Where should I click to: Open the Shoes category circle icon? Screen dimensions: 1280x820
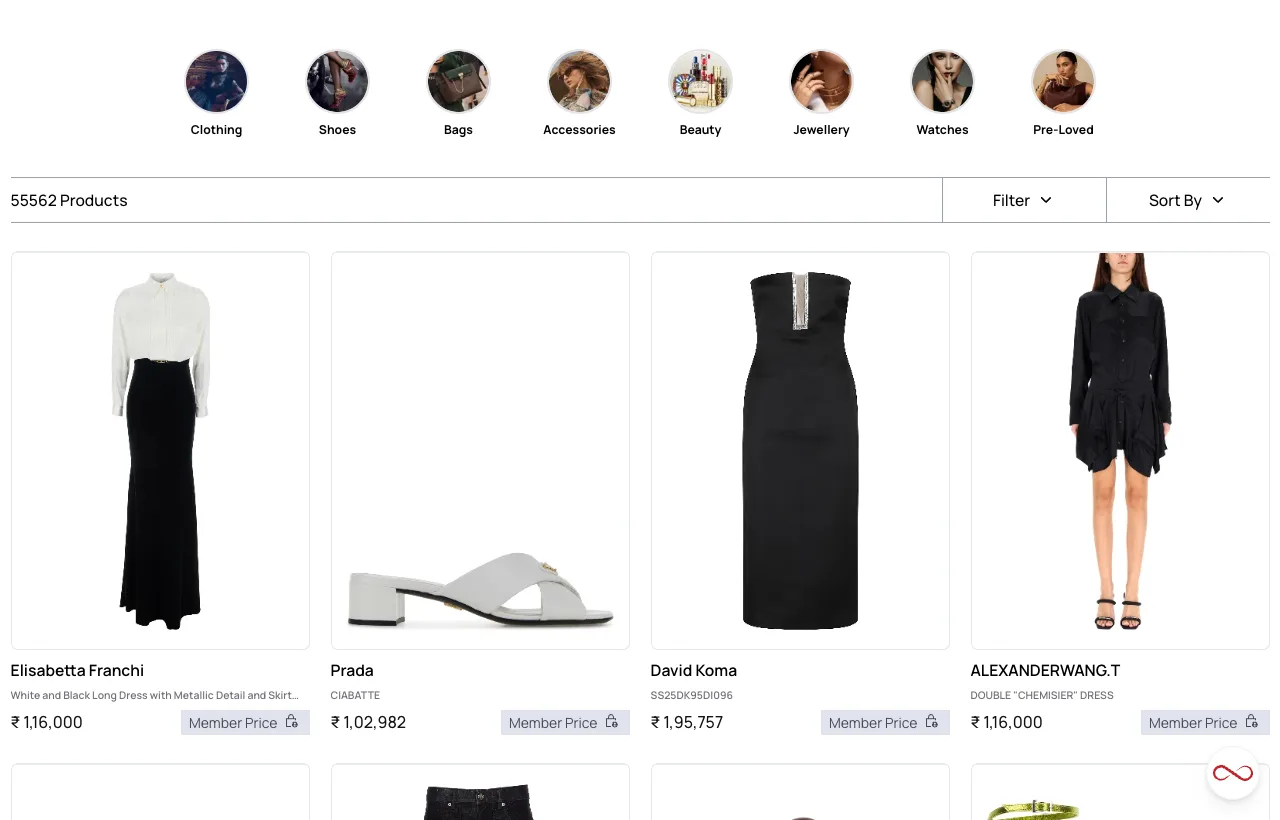[x=337, y=82]
